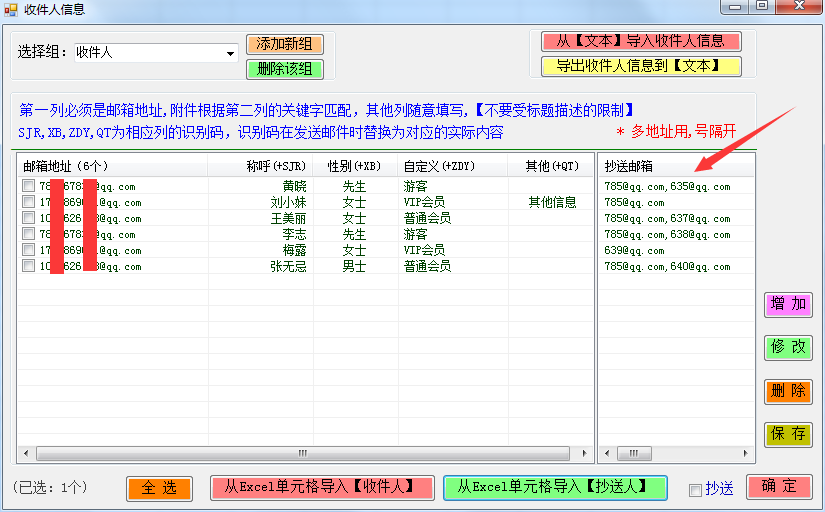Screen dimensions: 825x512
Task: Click the 抄送邮箱 scrollbar thumb
Action: [x=635, y=453]
